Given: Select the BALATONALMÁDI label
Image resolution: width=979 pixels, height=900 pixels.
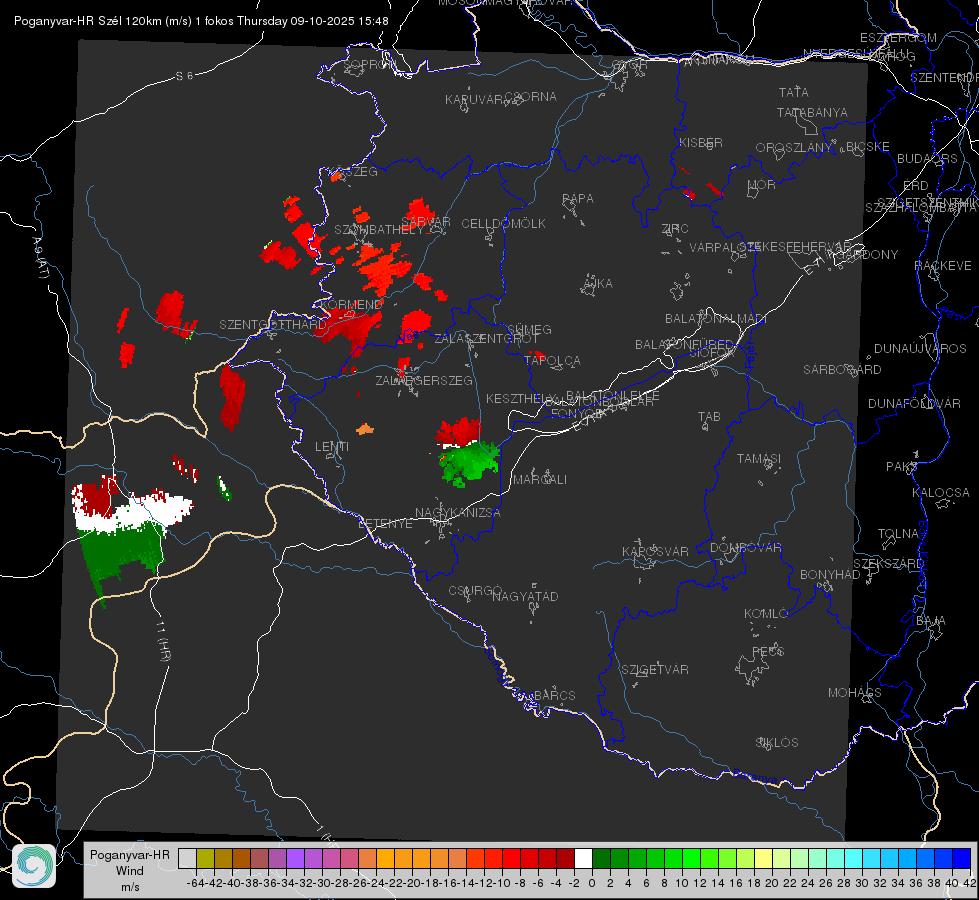Looking at the screenshot, I should (716, 319).
